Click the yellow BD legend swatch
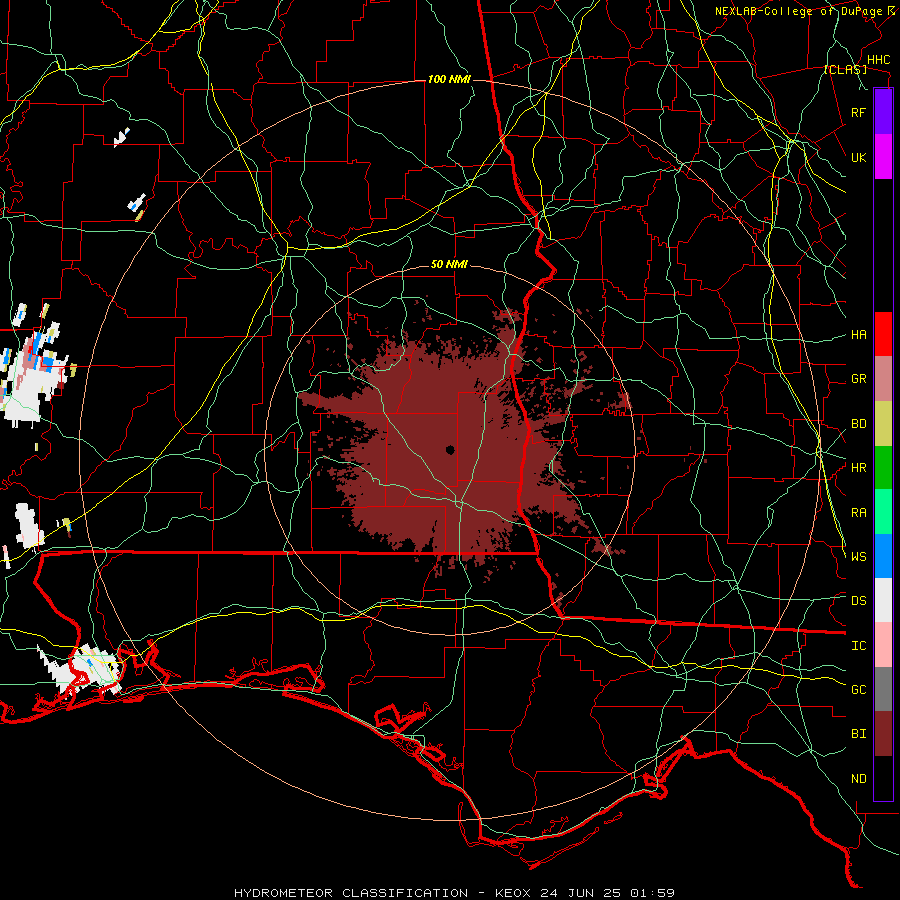Viewport: 900px width, 900px height. [883, 424]
